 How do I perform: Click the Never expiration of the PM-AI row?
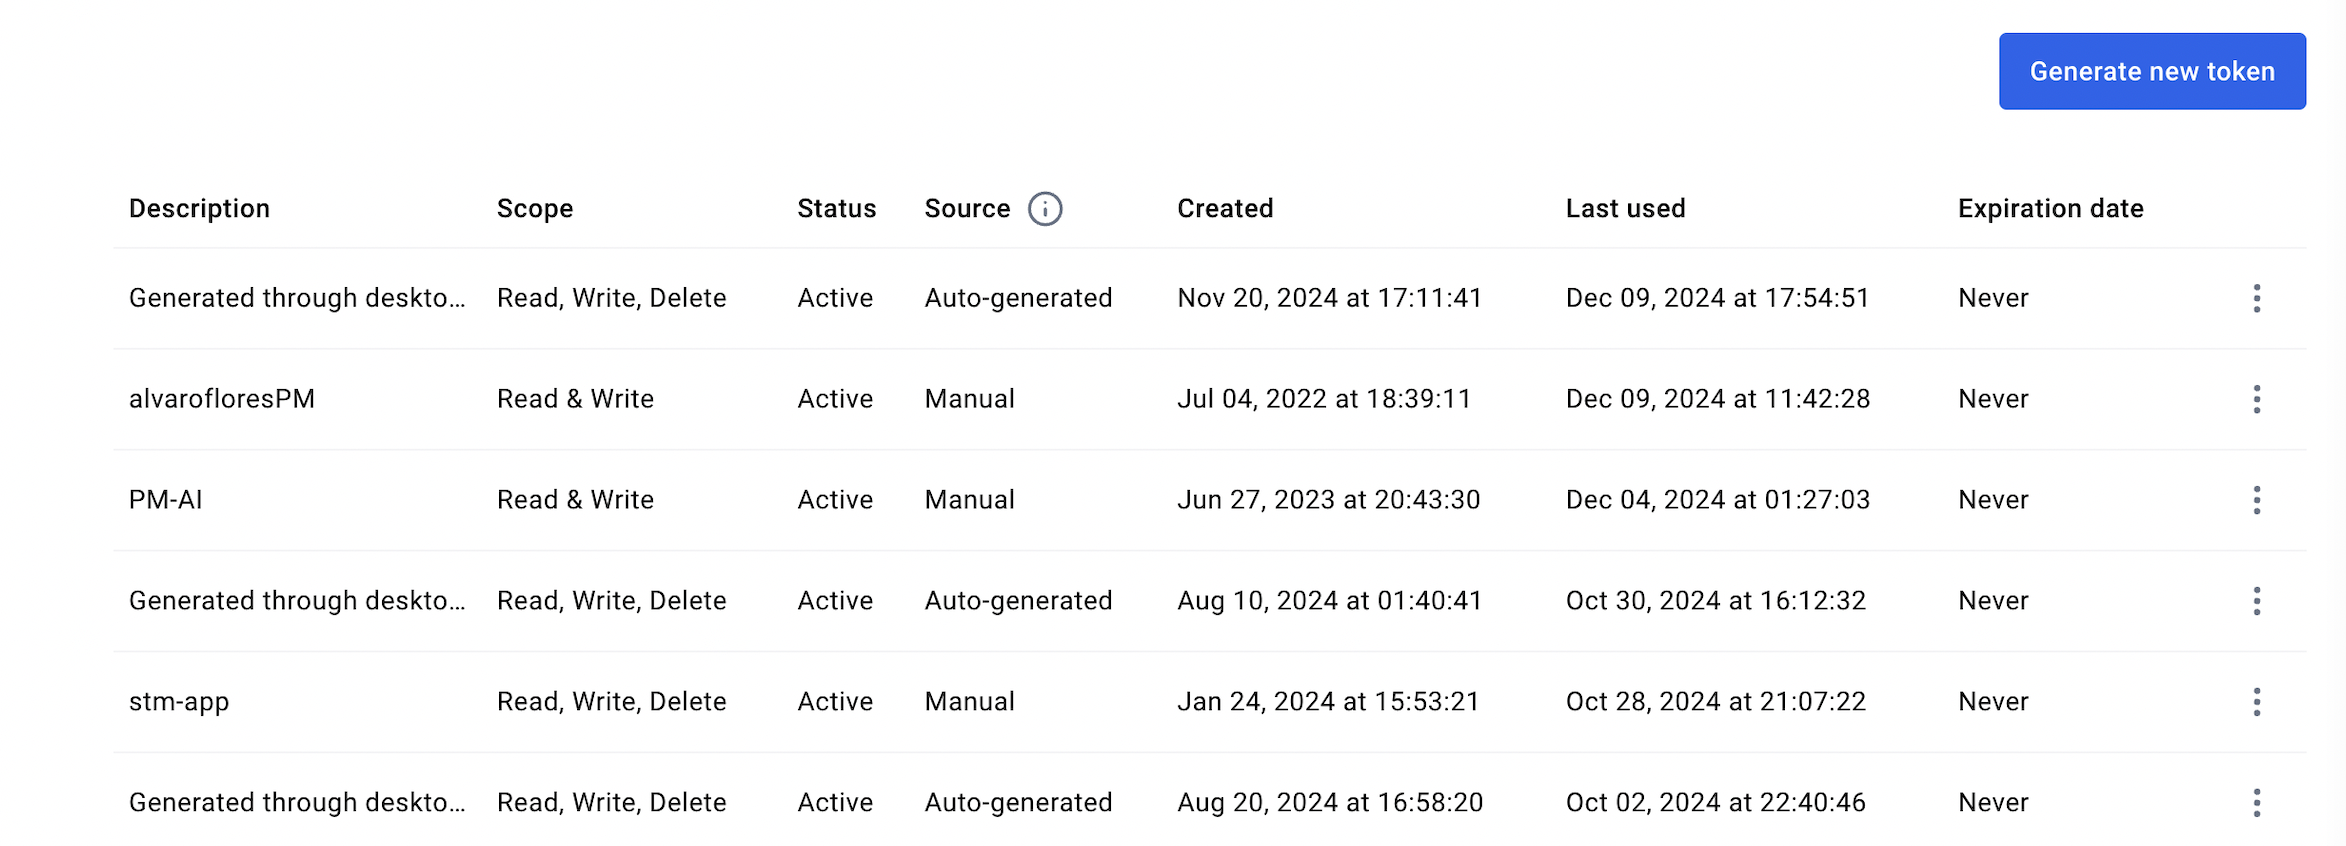tap(1993, 500)
